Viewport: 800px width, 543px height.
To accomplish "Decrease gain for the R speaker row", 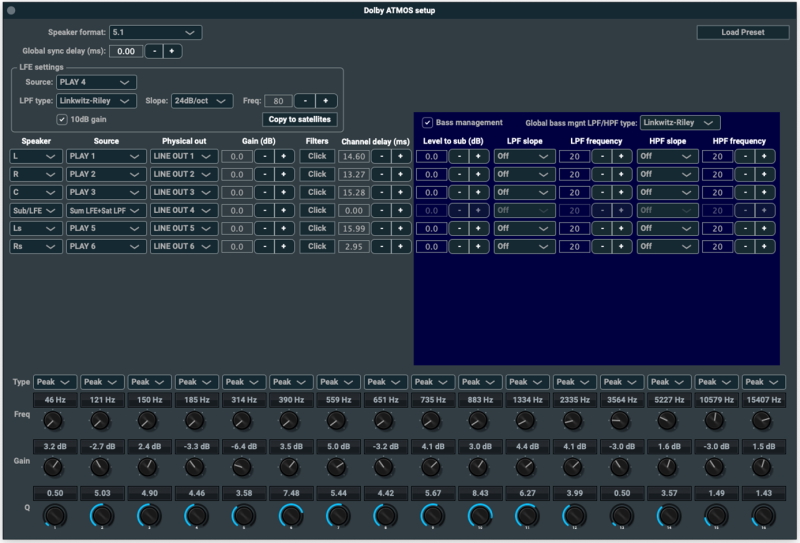I will (264, 174).
